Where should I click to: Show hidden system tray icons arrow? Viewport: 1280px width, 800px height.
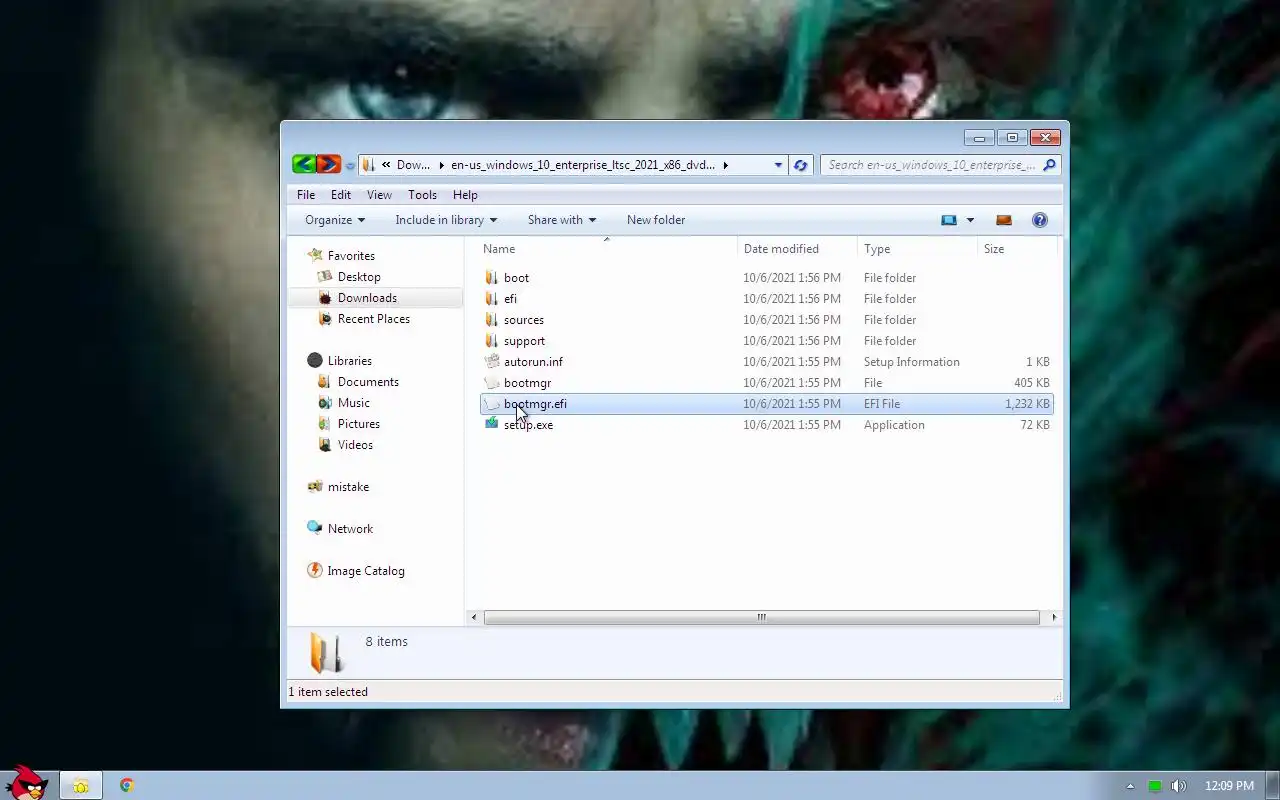coord(1130,786)
